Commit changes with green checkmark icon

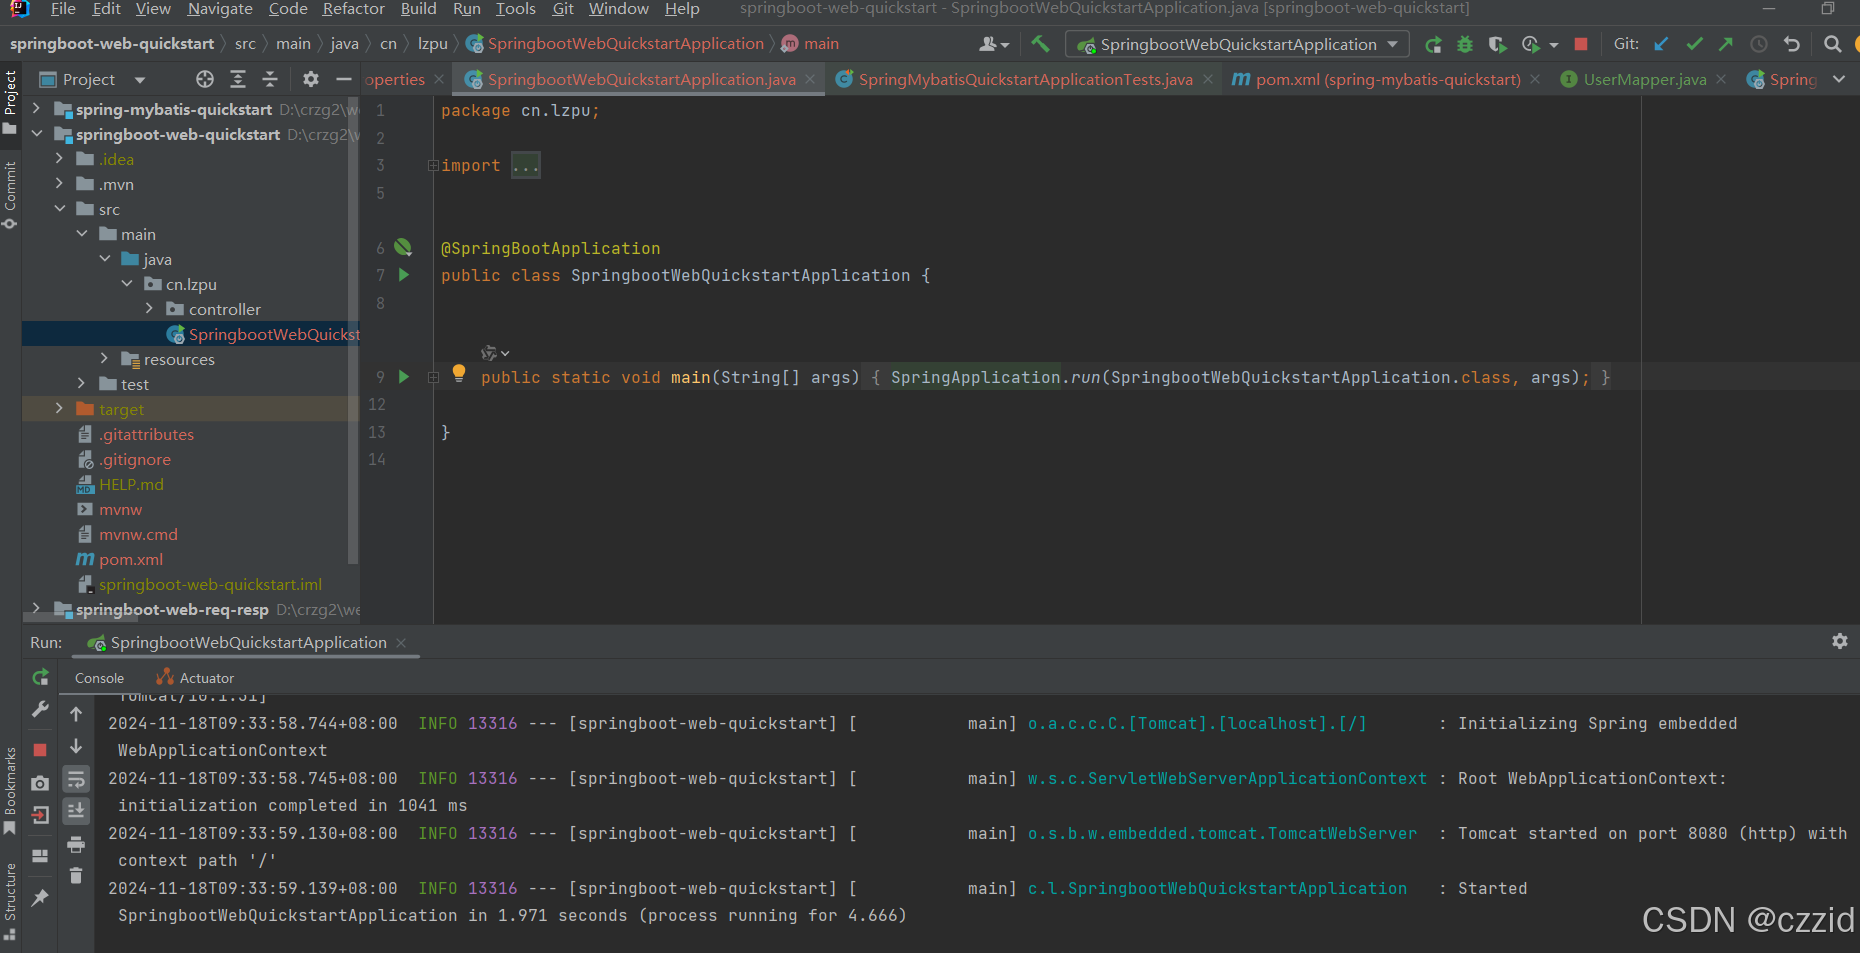coord(1694,44)
